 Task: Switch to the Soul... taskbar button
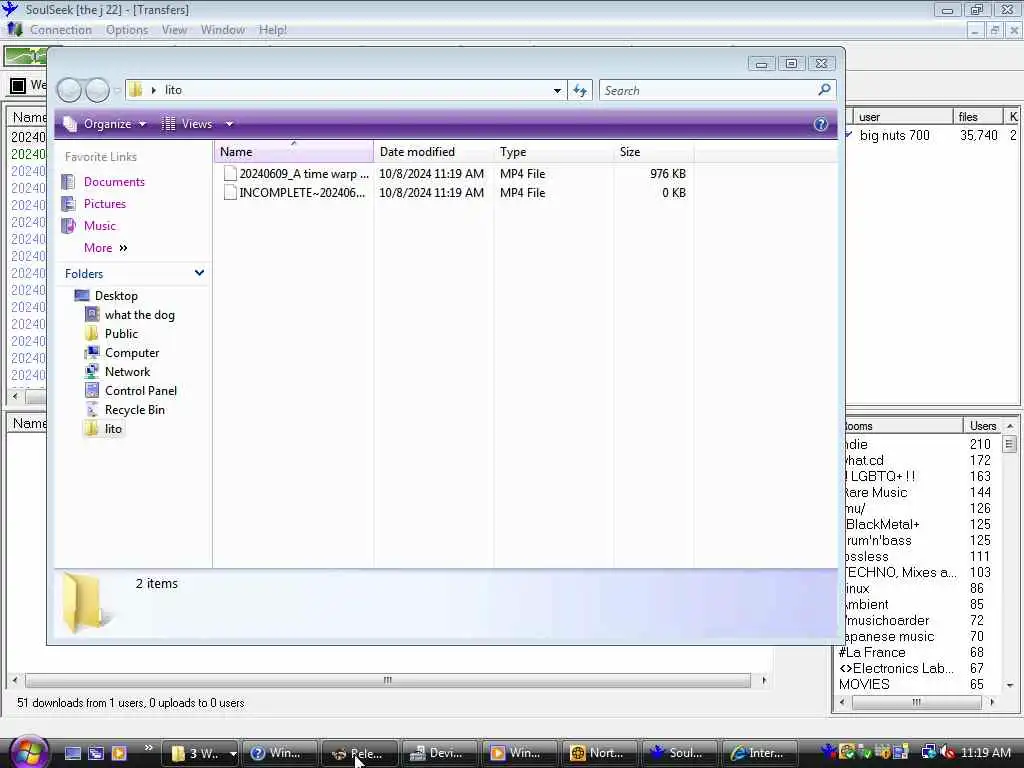pyautogui.click(x=679, y=754)
